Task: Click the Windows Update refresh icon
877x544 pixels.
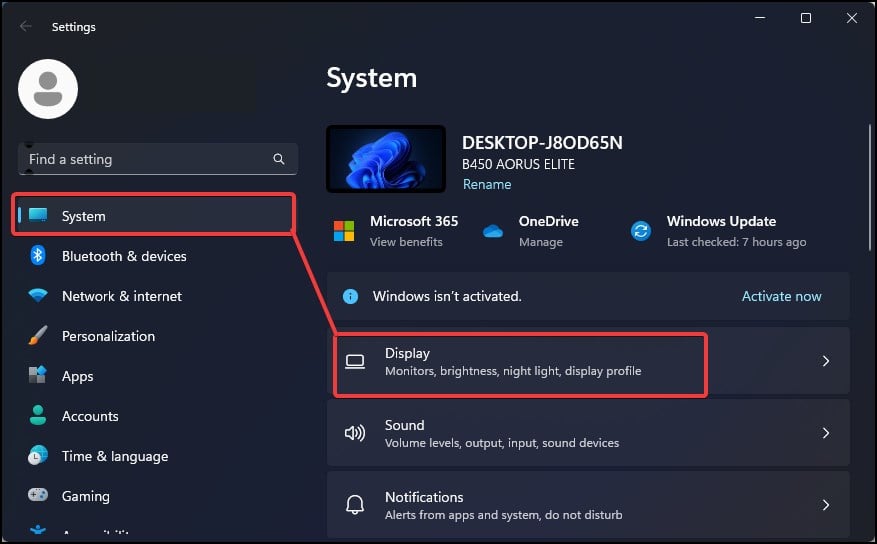Action: click(641, 231)
